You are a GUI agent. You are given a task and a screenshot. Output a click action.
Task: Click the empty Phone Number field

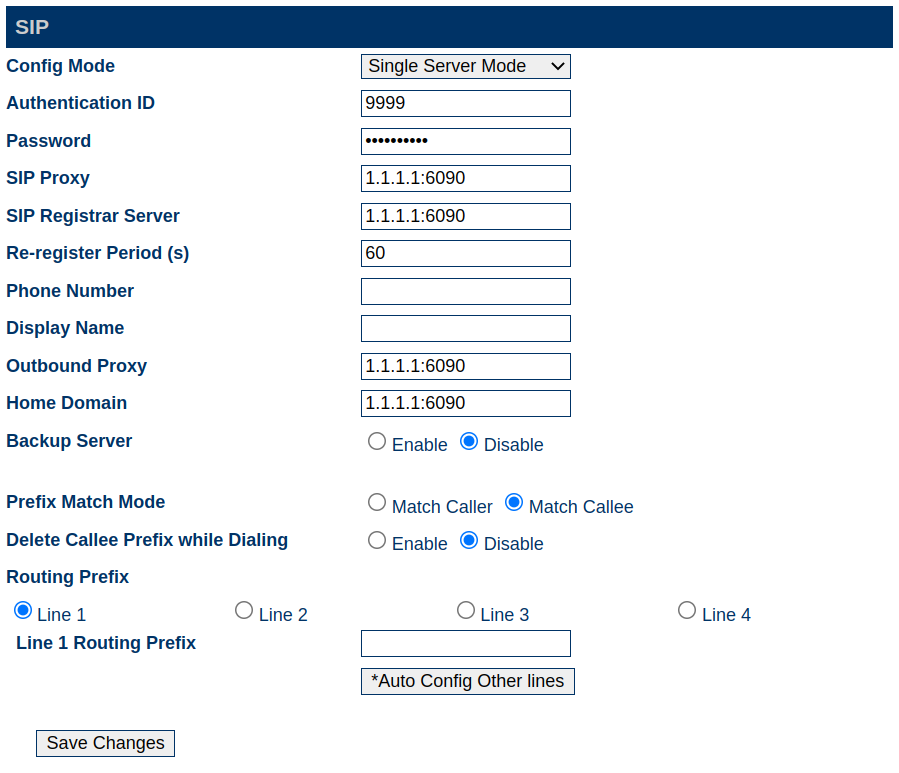[x=466, y=291]
